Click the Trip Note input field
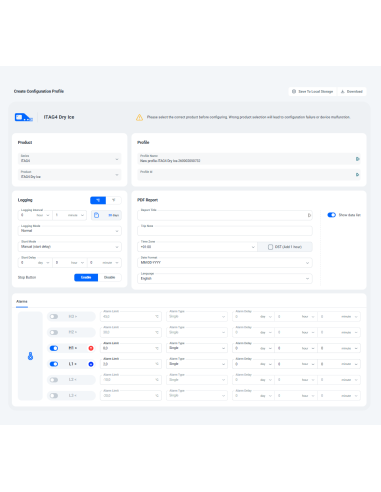This screenshot has width=381, height=492. (x=225, y=231)
